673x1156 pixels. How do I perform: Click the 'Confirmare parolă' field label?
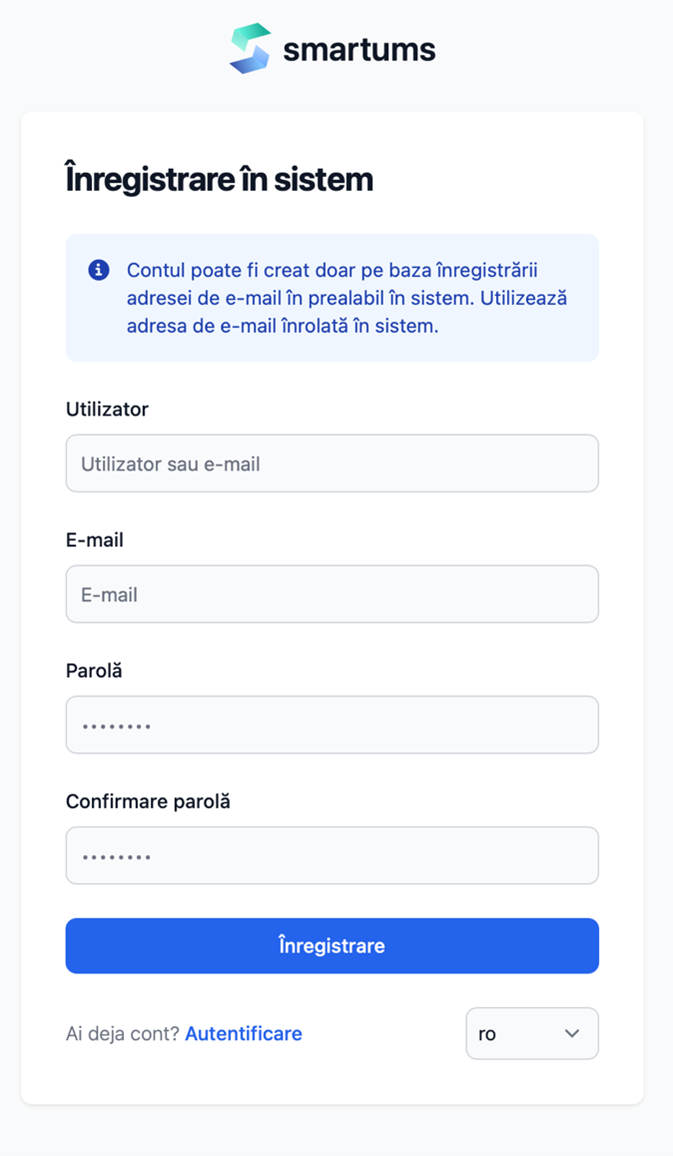point(148,802)
